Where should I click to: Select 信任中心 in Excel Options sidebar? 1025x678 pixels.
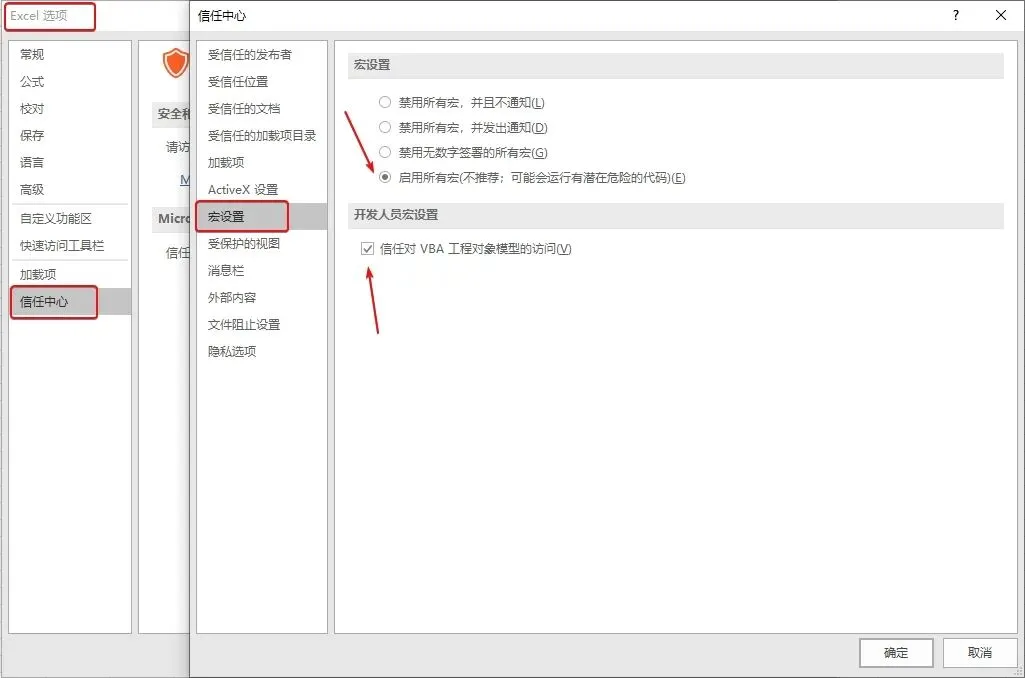tap(70, 301)
